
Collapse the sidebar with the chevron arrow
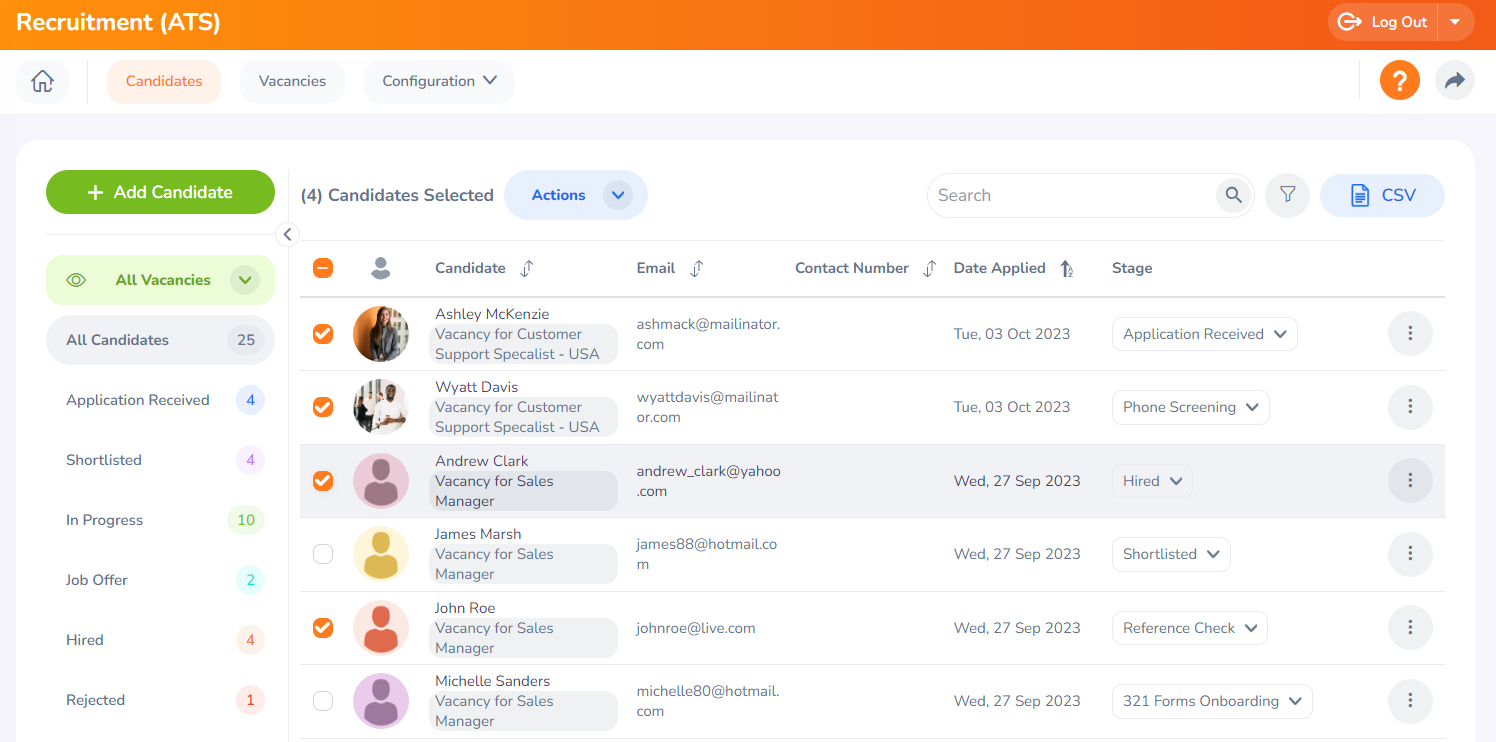(x=287, y=234)
